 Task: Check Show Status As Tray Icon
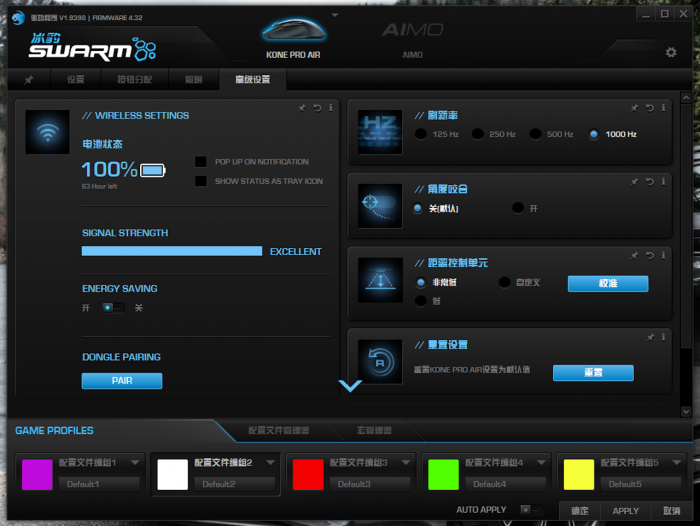pos(201,181)
